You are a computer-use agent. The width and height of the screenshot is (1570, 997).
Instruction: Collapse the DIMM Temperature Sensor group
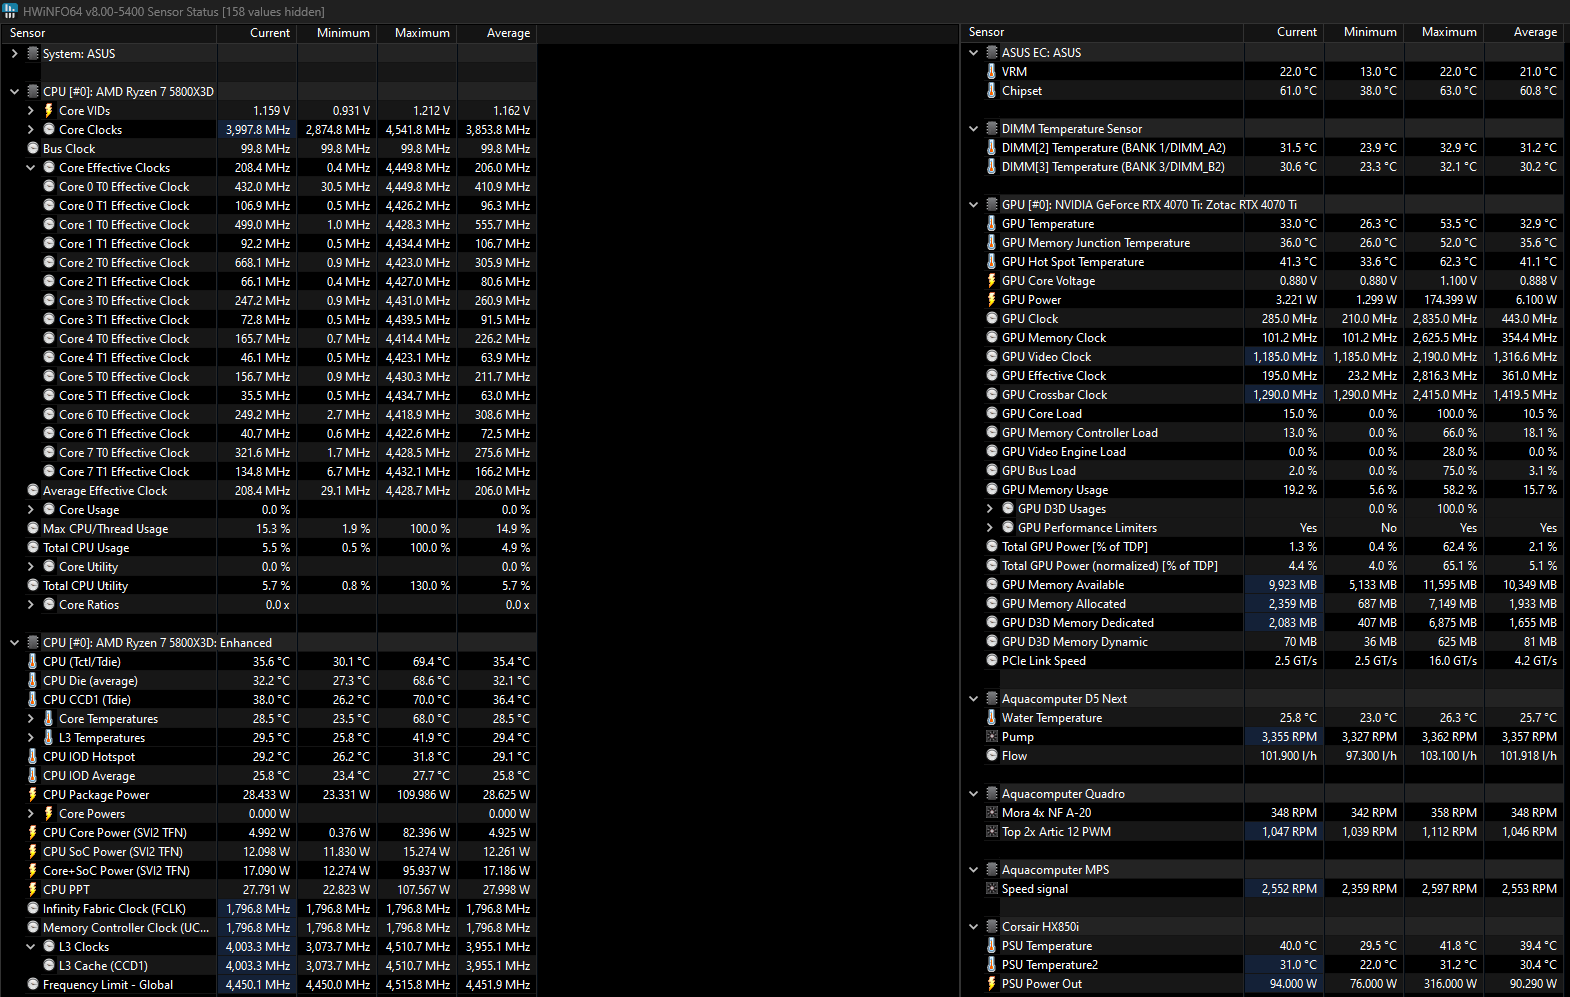(973, 128)
